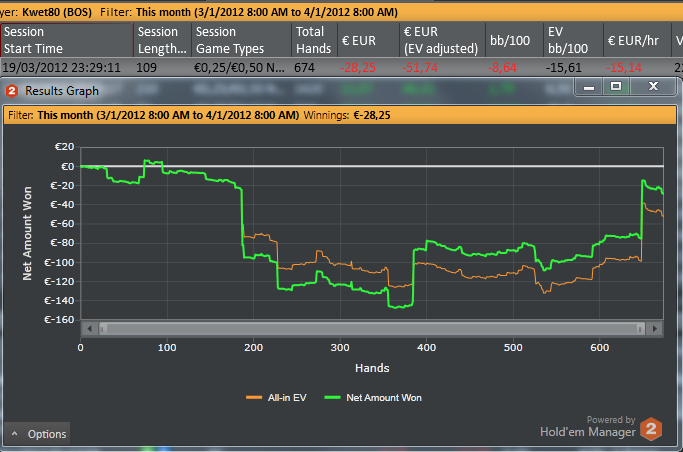Sort by bb/100 column header
Screen dimensions: 683x452
514,40
